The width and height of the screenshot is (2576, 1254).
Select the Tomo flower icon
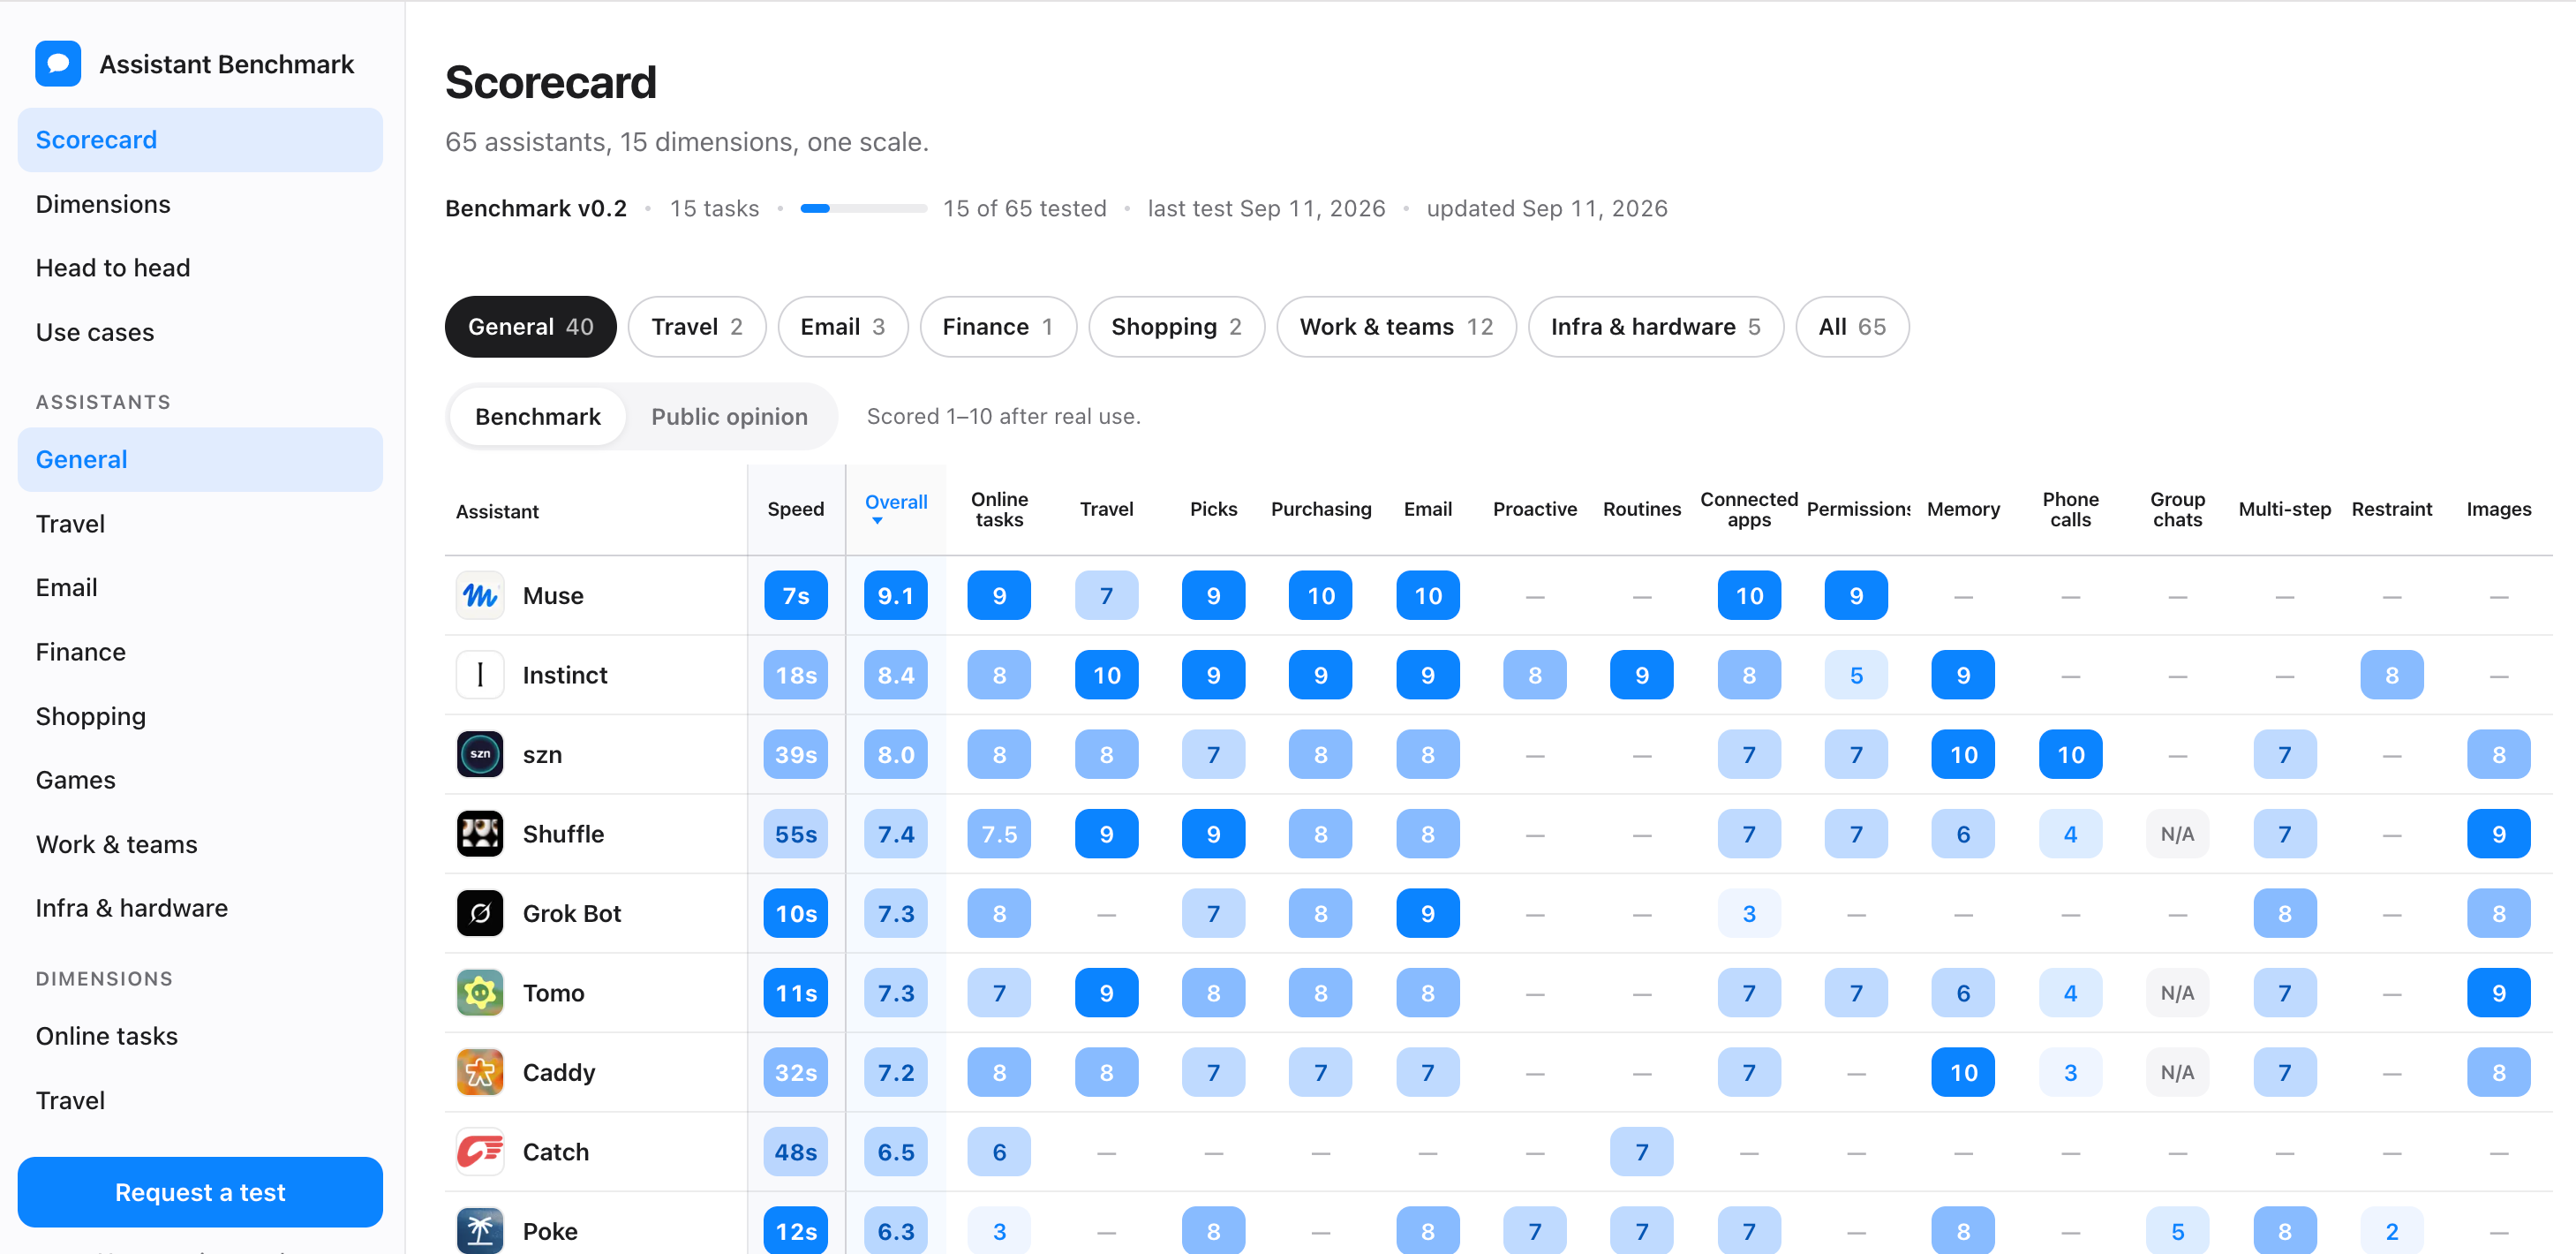(x=480, y=993)
